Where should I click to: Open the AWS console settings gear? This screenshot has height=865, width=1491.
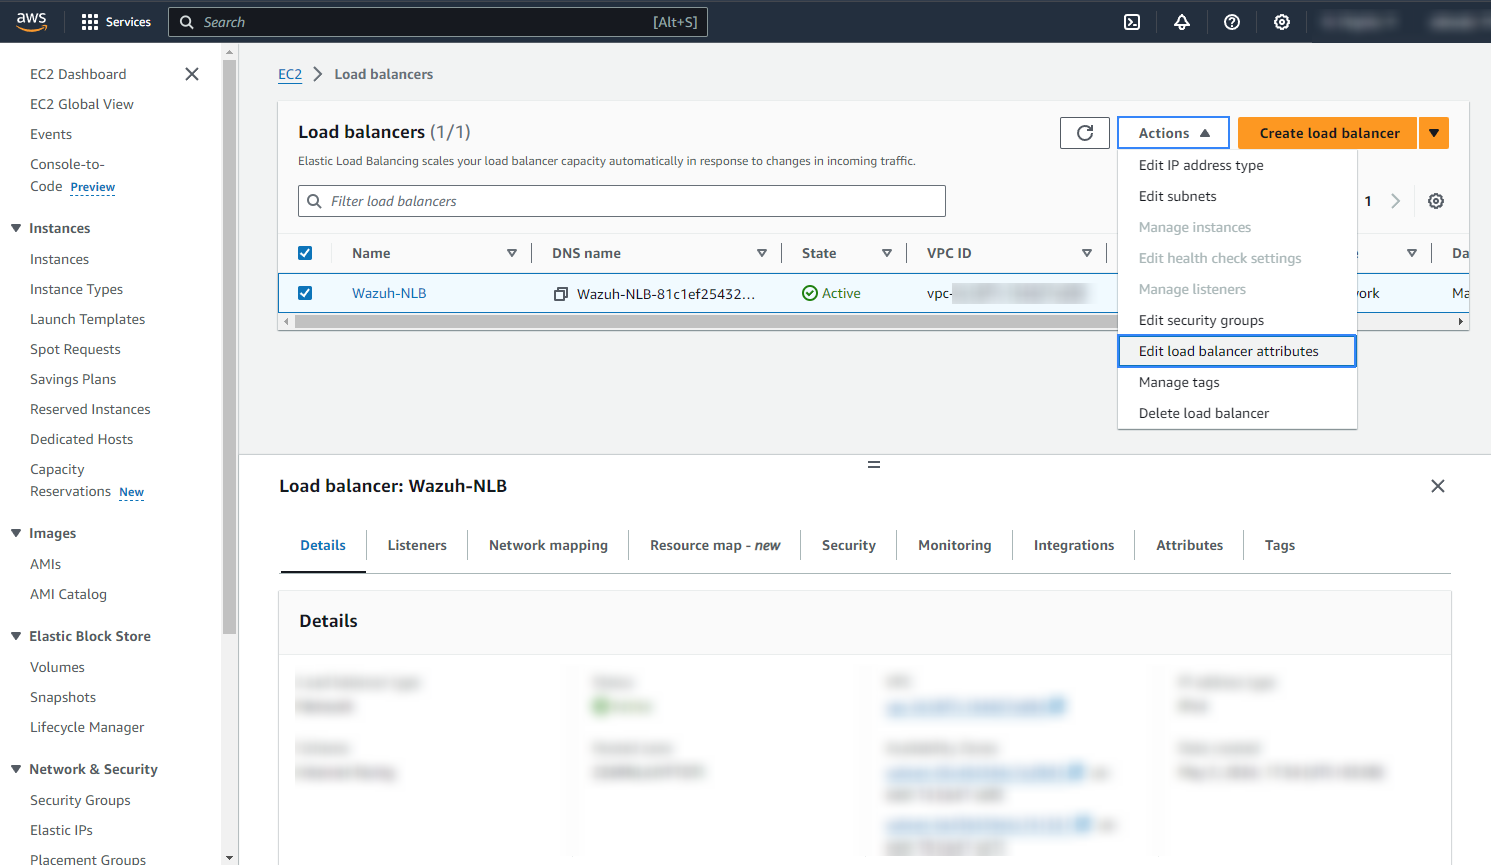[1282, 22]
